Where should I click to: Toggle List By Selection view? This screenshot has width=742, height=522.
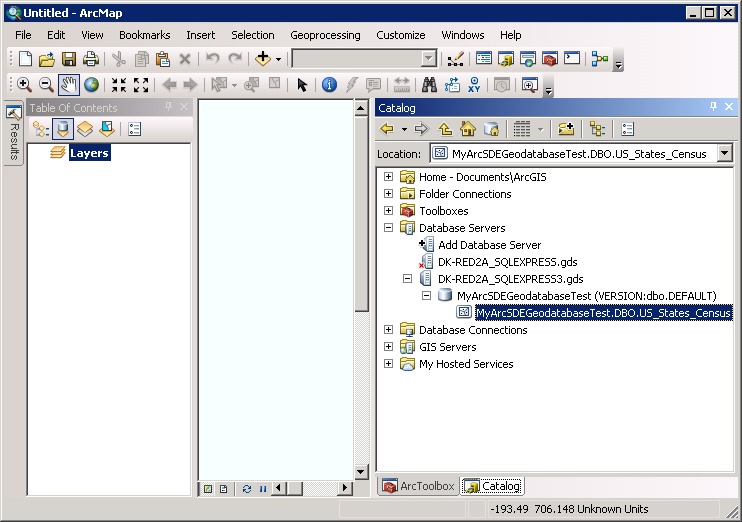(107, 129)
